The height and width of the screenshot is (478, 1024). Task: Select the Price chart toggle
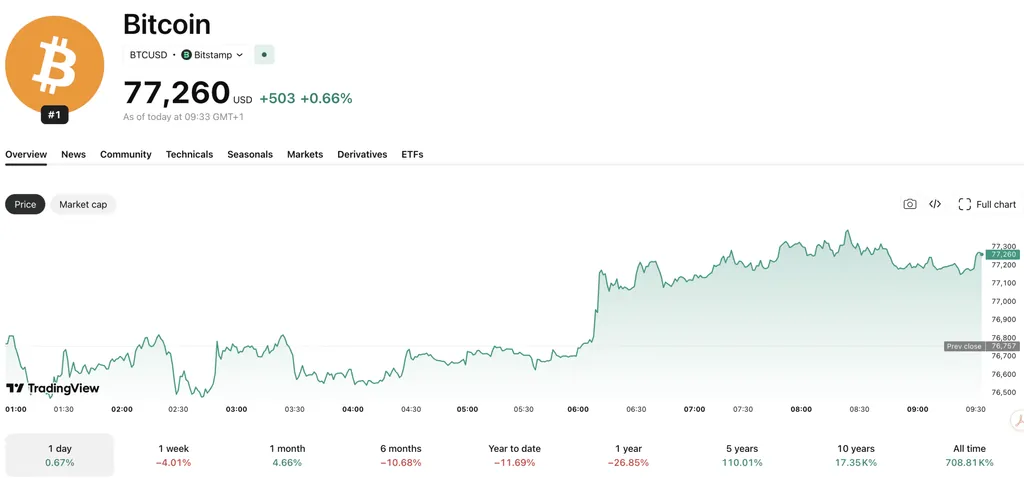point(25,204)
